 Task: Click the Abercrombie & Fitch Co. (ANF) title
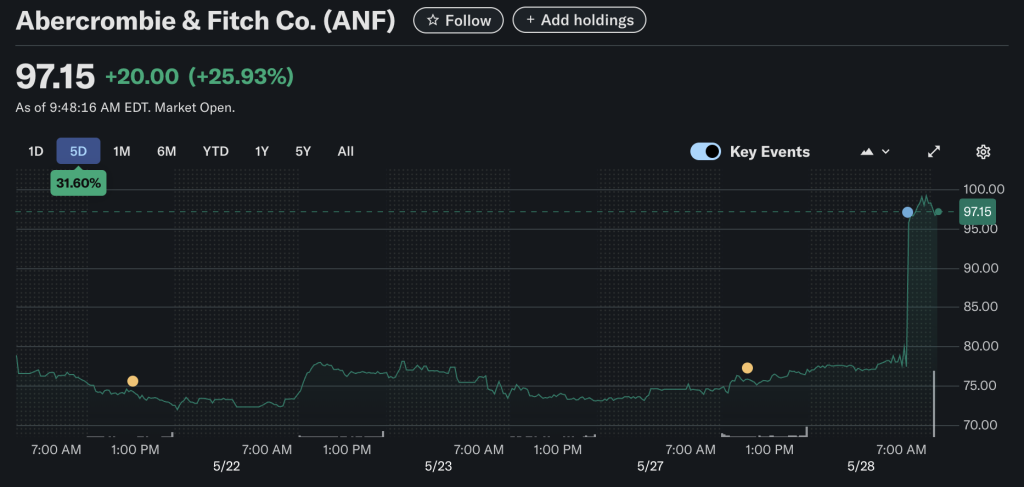click(x=206, y=21)
